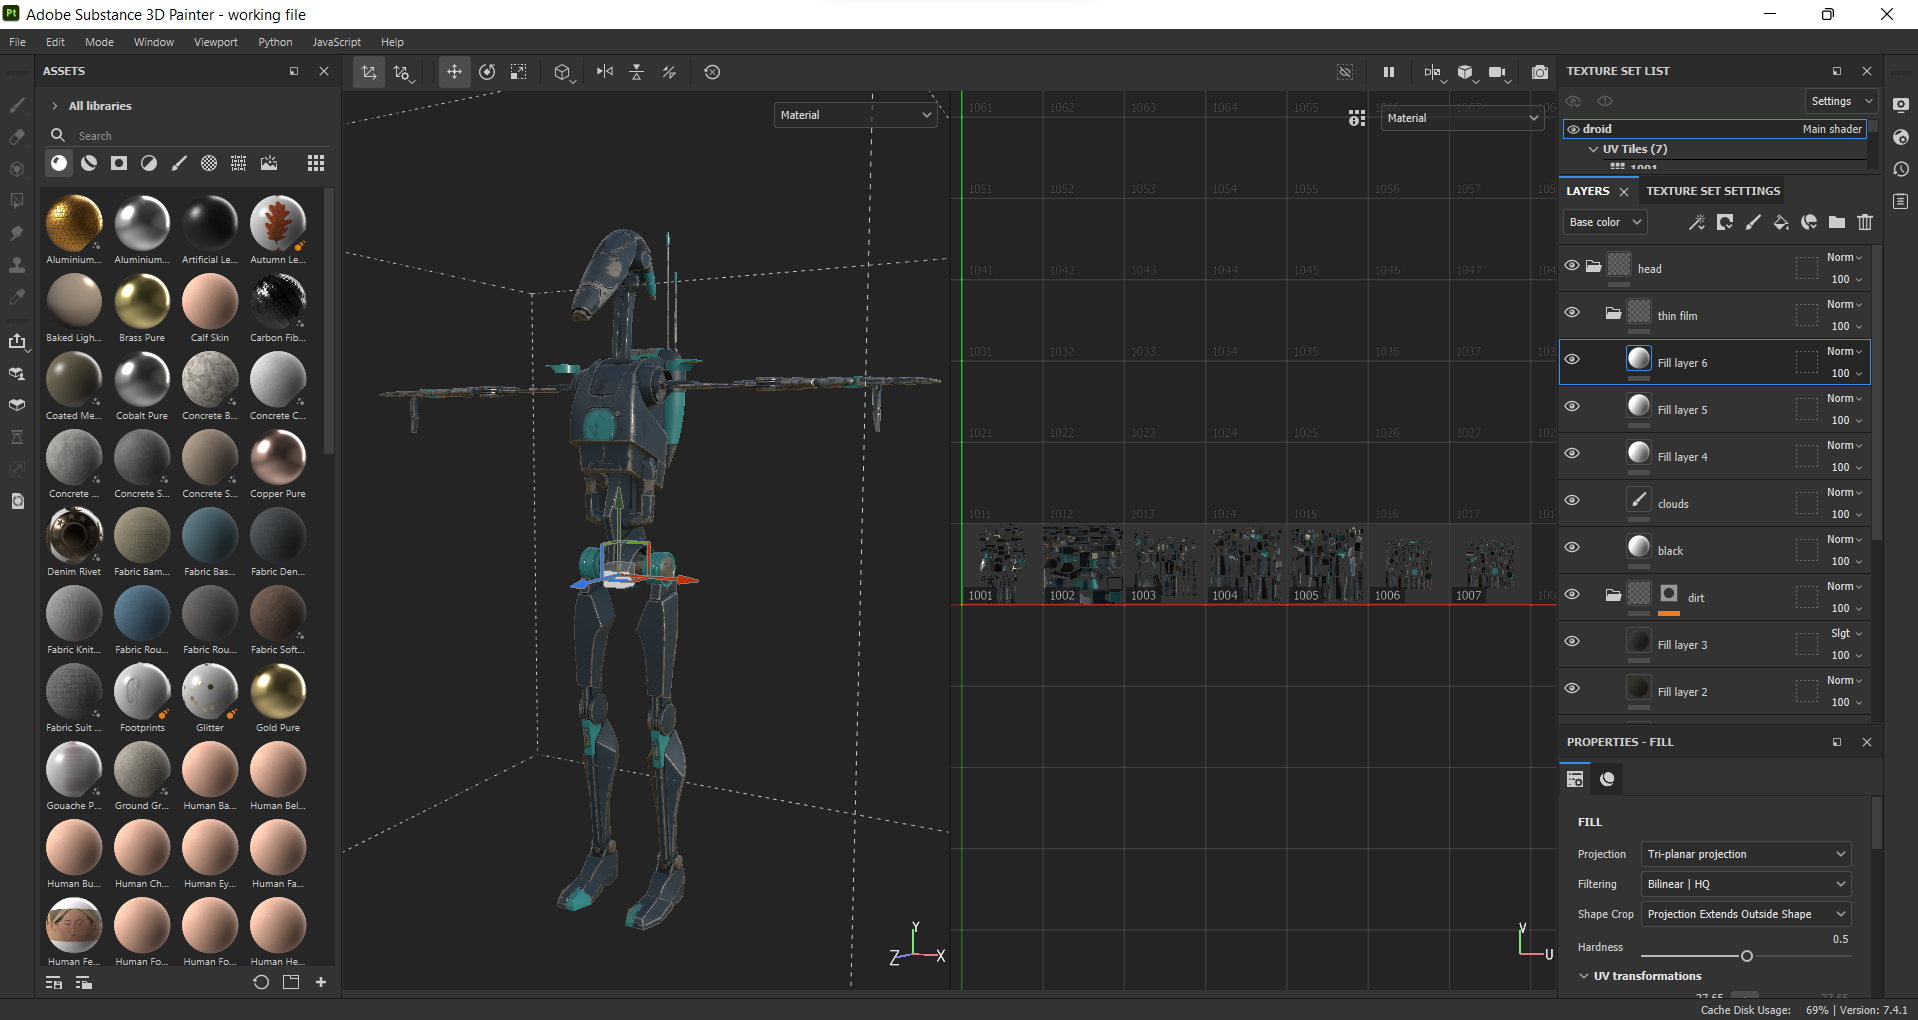Open the Edit menu
Screen dimensions: 1918x1020
pos(55,42)
